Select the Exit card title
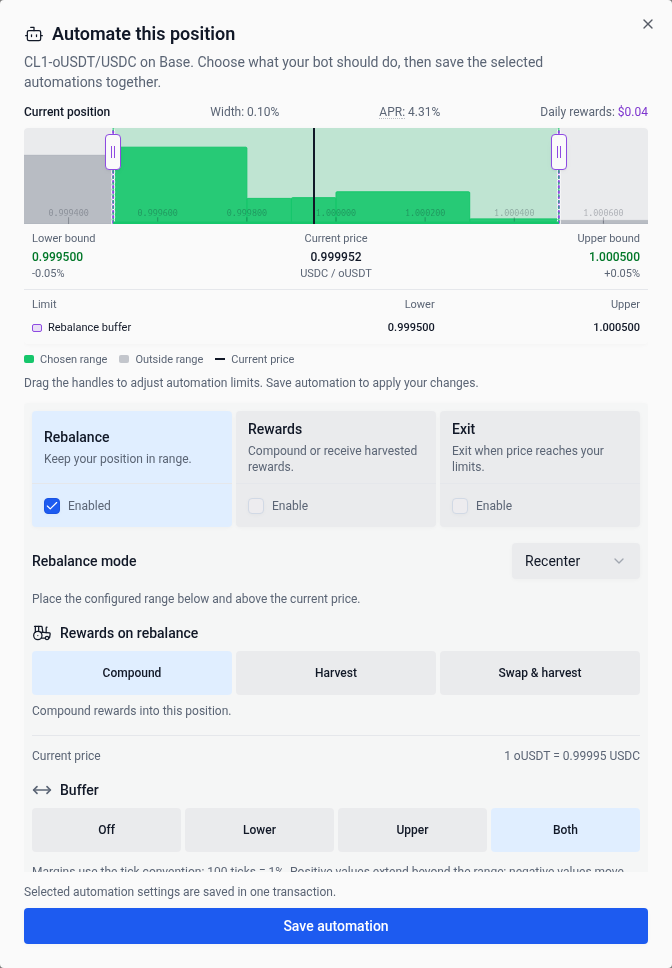Image resolution: width=672 pixels, height=968 pixels. 463,429
